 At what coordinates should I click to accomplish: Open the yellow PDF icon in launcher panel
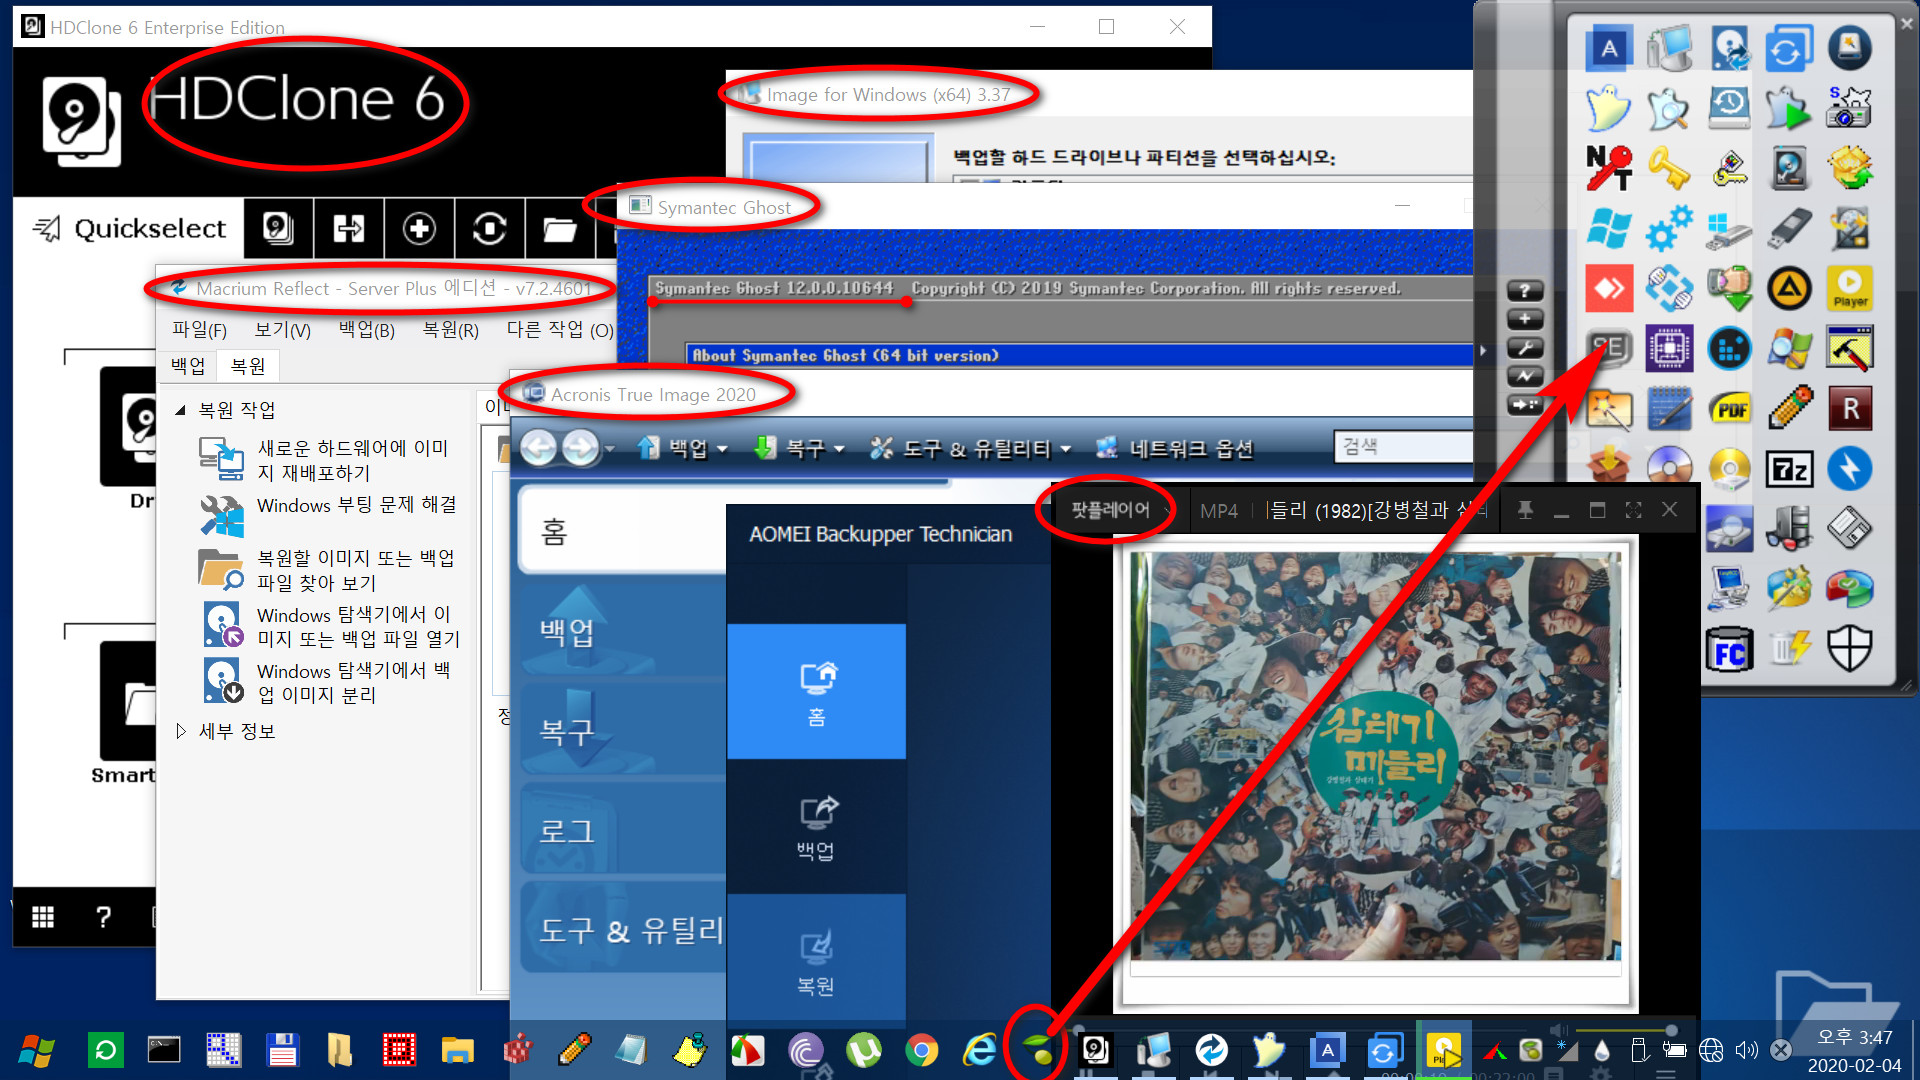tap(1730, 409)
